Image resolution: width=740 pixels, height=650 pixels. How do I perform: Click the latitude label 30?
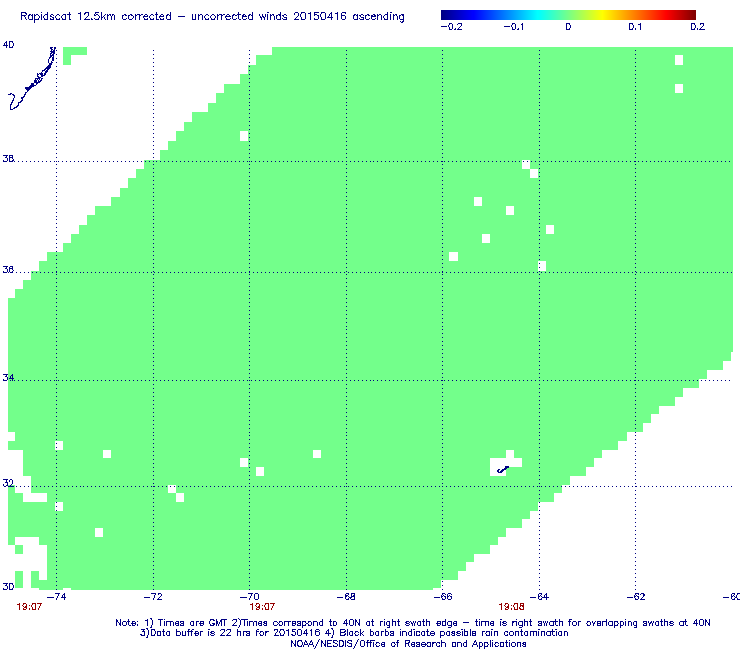[8, 586]
